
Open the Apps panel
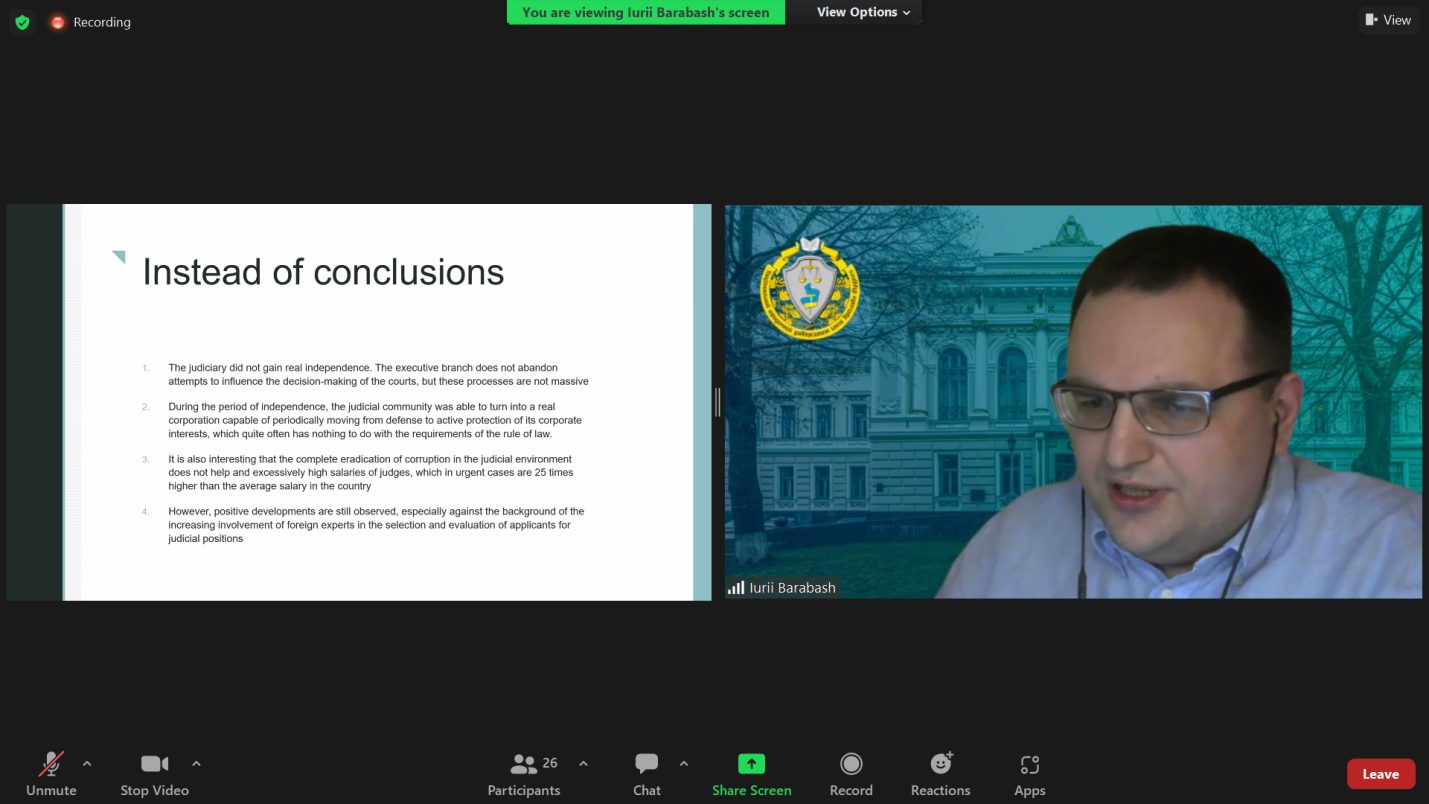[1029, 773]
